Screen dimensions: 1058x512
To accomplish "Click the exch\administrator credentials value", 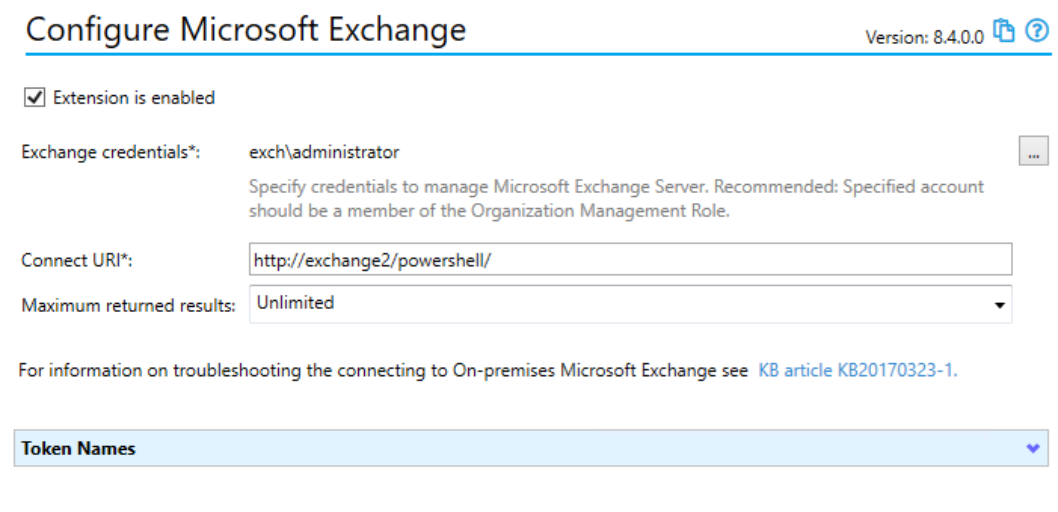I will 324,152.
